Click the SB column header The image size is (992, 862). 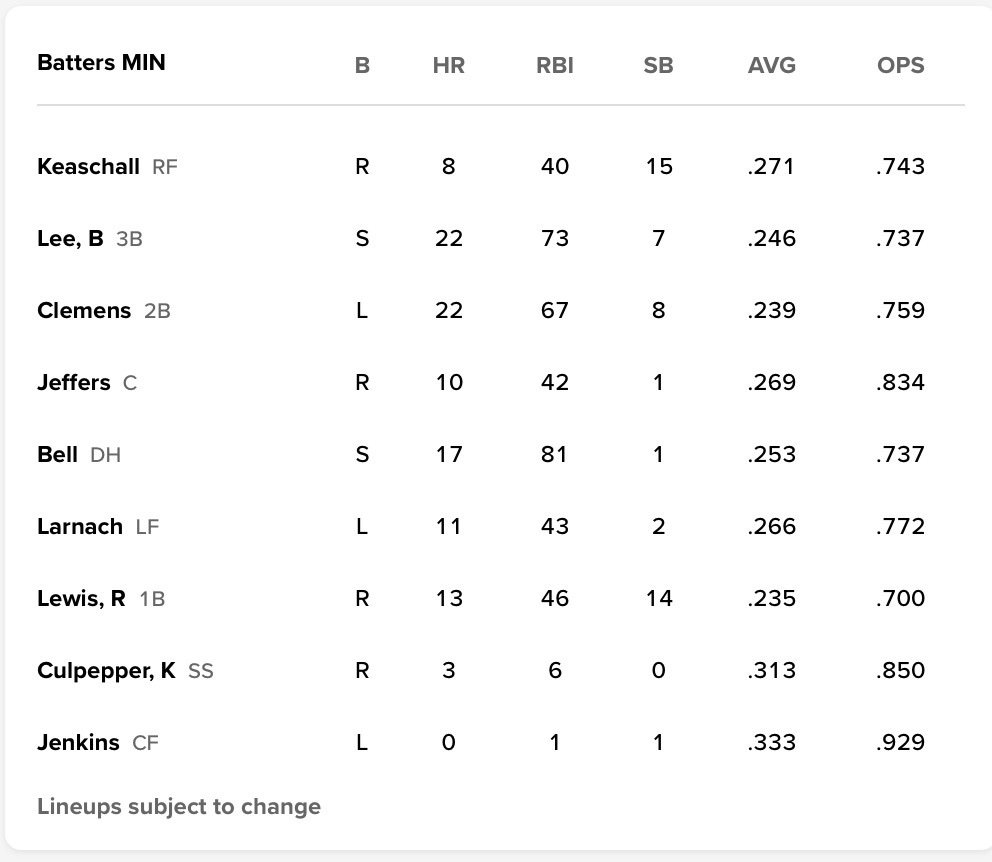coord(658,65)
